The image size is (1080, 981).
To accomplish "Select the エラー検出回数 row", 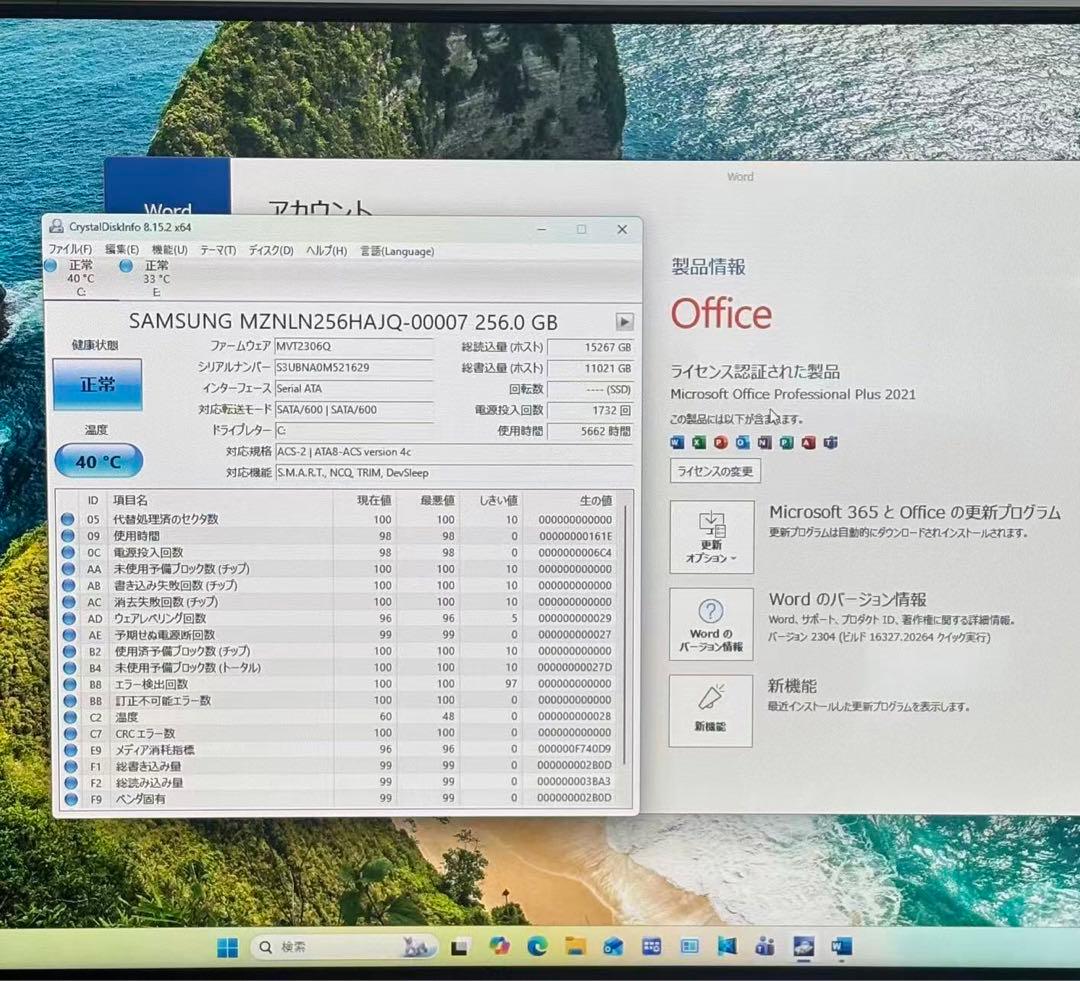I will click(x=338, y=683).
